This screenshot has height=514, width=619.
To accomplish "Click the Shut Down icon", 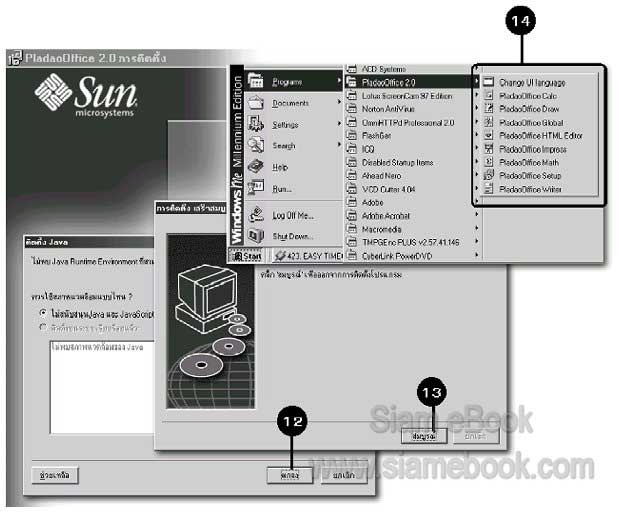I will [256, 236].
